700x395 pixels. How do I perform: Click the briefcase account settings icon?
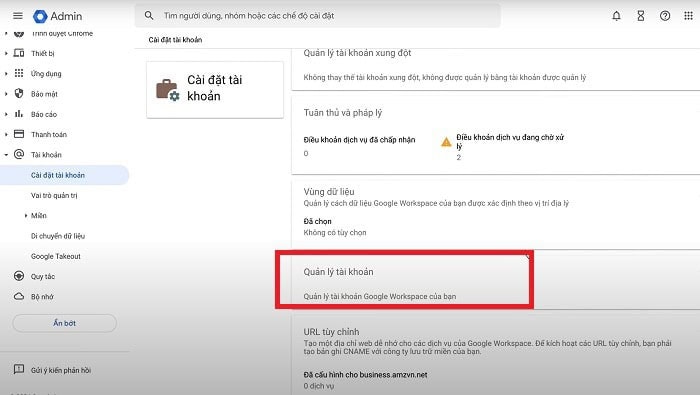[x=167, y=90]
